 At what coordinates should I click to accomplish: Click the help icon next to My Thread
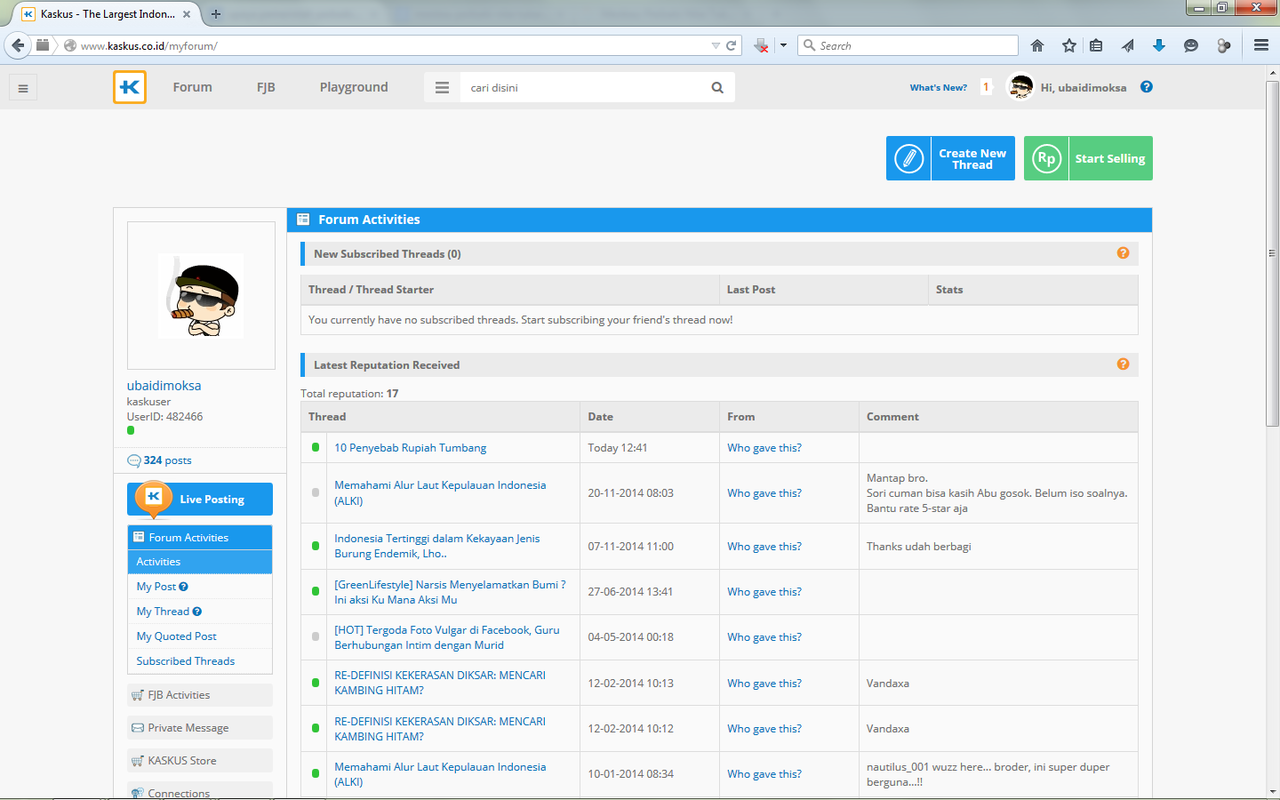[x=197, y=611]
